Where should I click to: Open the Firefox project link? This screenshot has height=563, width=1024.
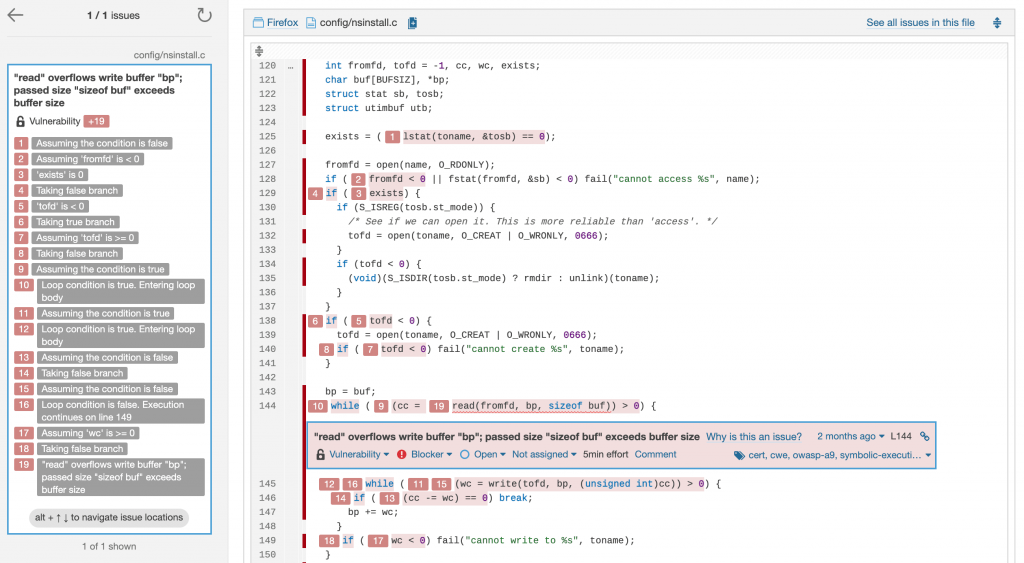[281, 23]
